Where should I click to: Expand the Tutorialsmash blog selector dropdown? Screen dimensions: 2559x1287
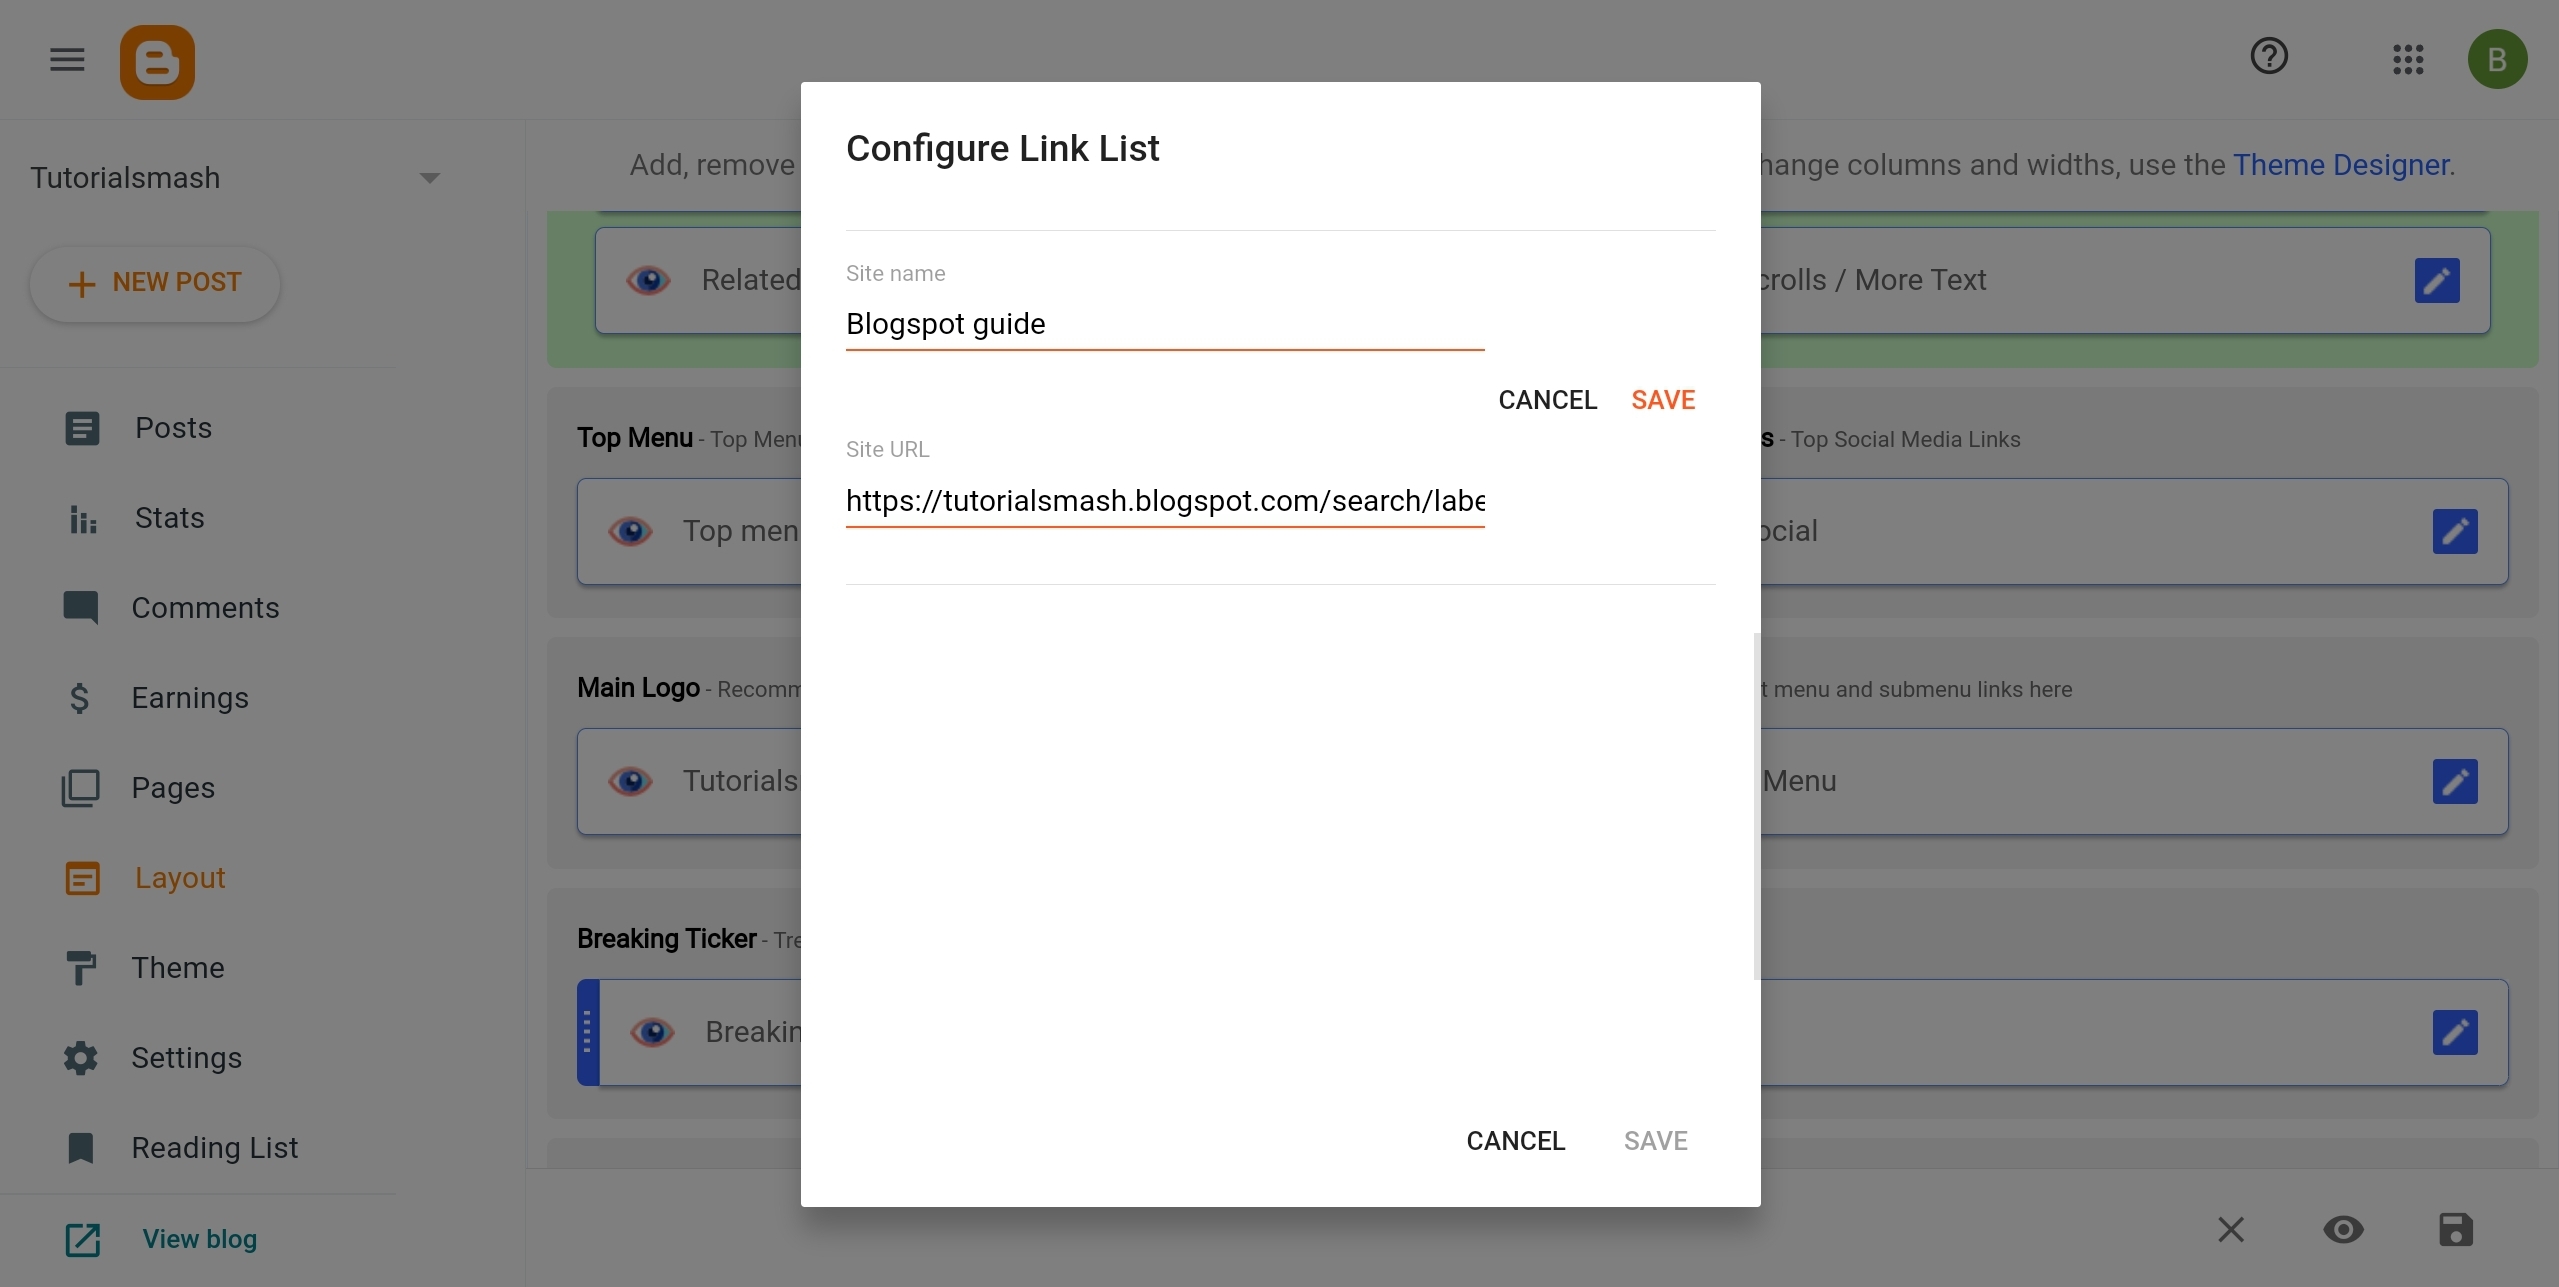(x=429, y=178)
